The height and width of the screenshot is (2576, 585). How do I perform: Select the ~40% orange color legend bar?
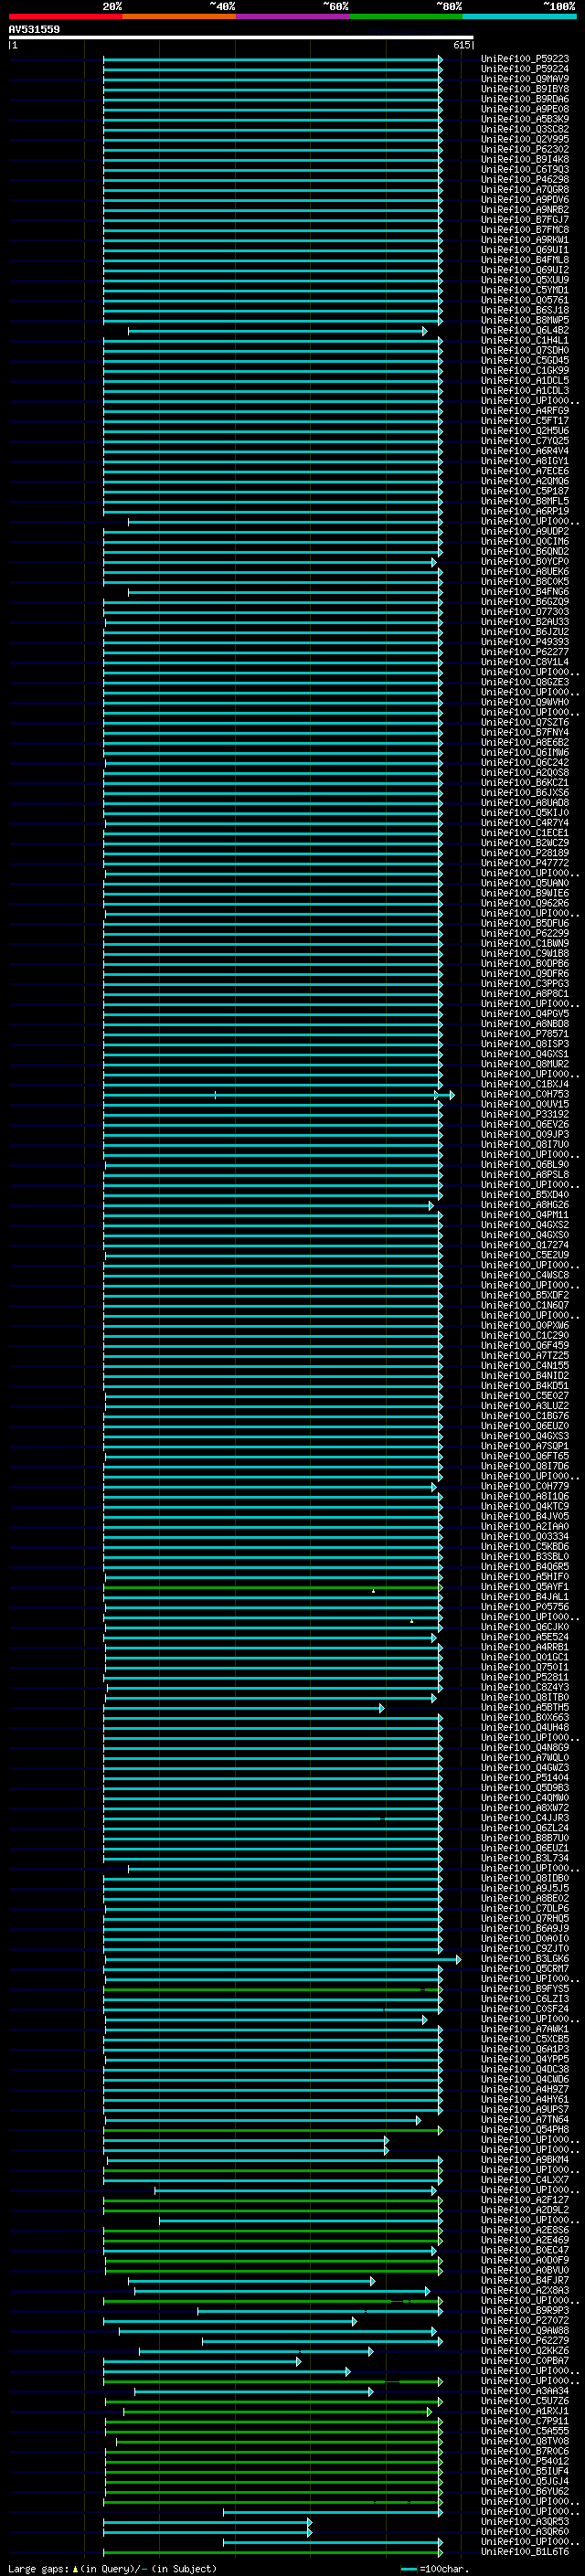click(x=179, y=16)
